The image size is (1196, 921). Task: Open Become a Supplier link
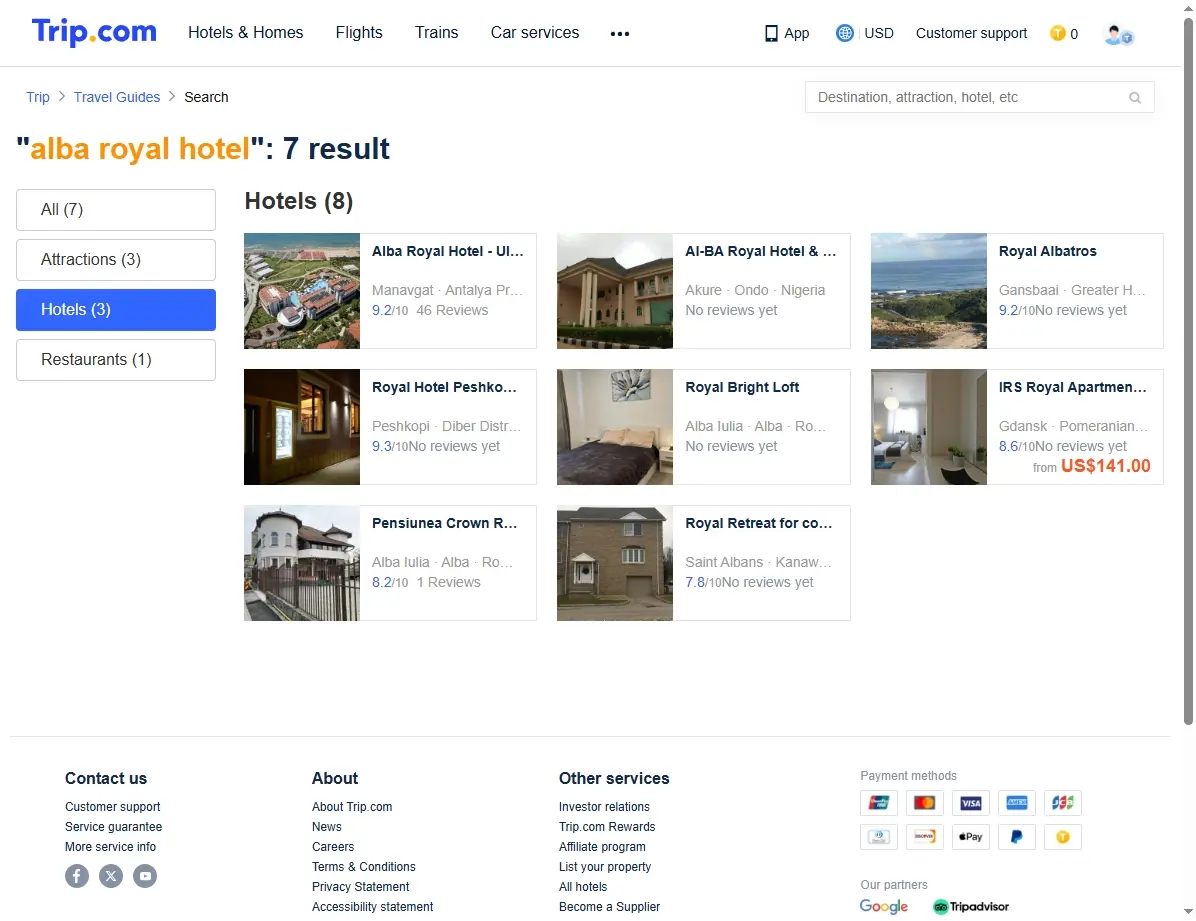[x=609, y=907]
